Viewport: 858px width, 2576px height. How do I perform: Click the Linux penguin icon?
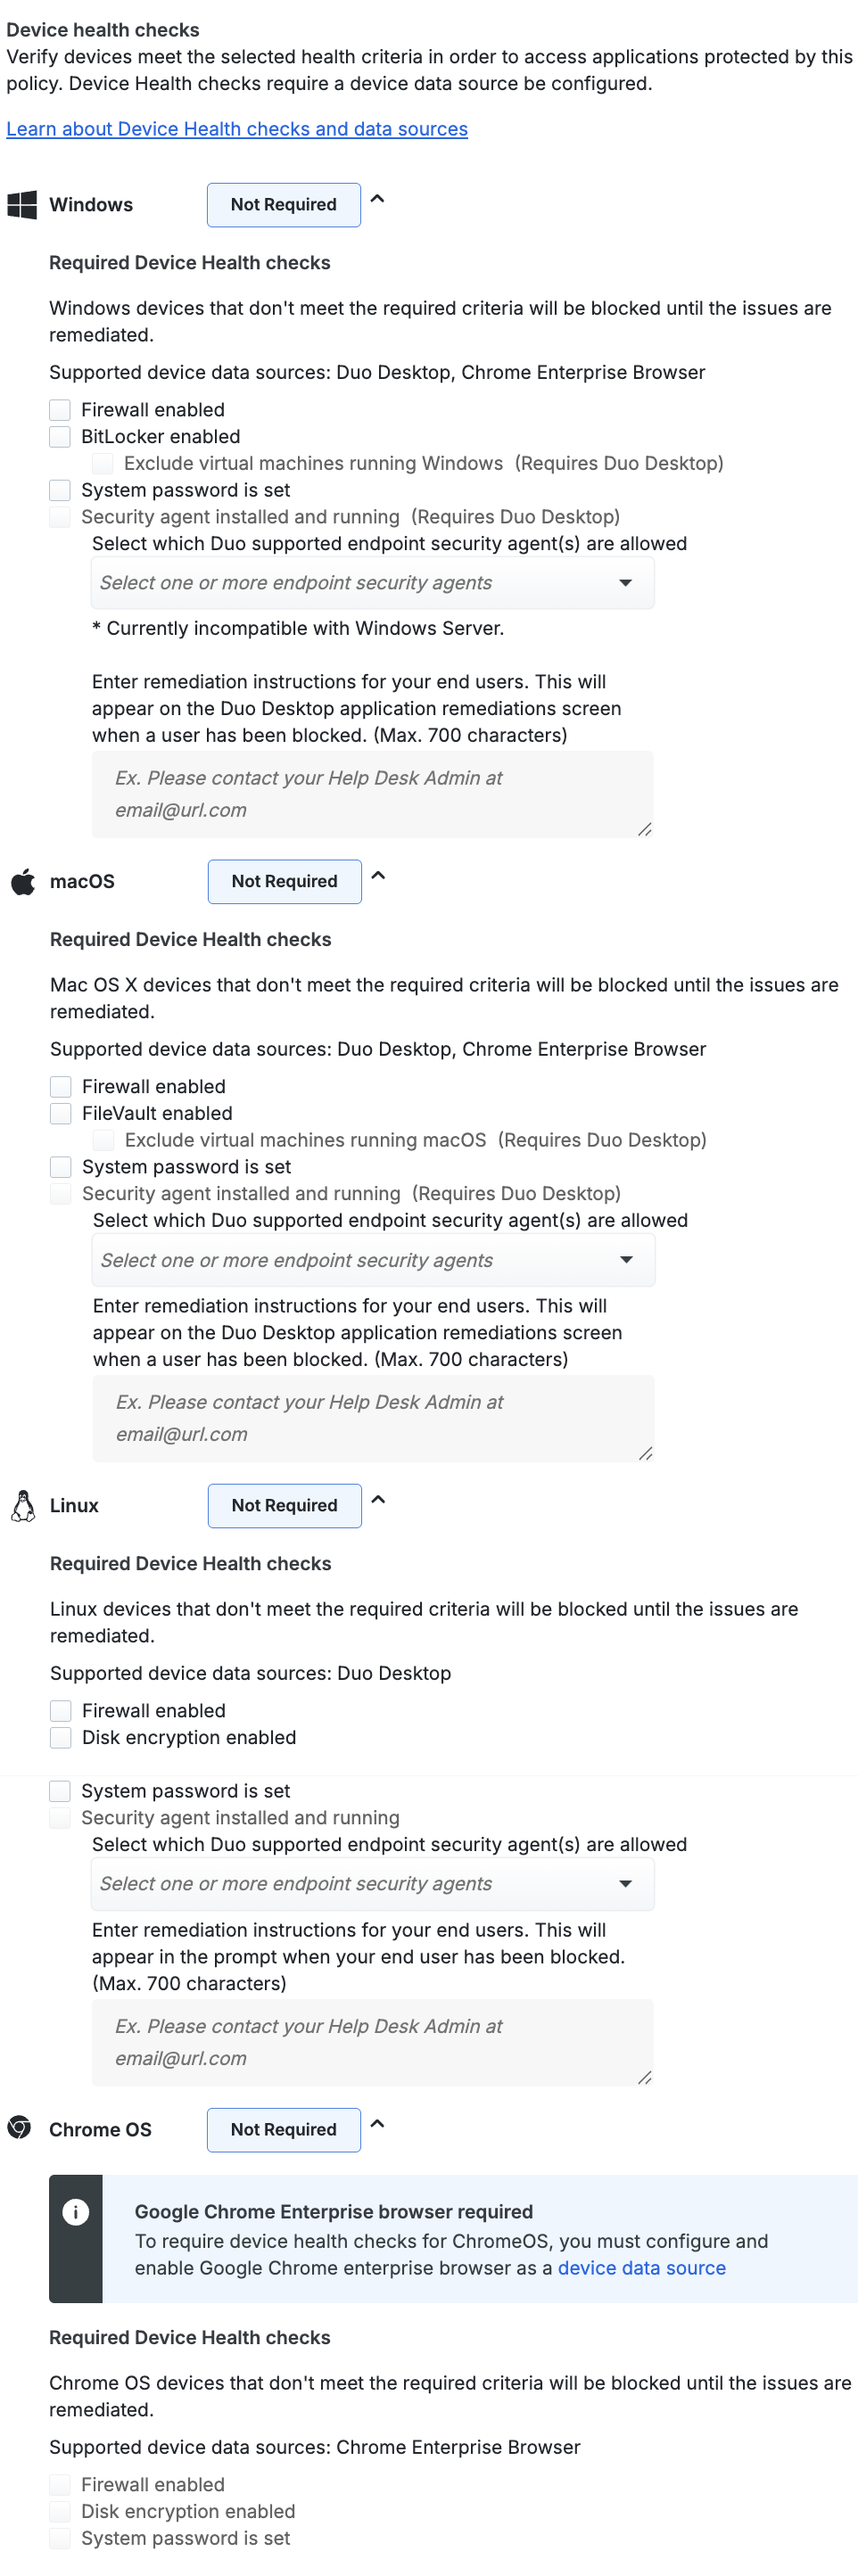point(24,1505)
